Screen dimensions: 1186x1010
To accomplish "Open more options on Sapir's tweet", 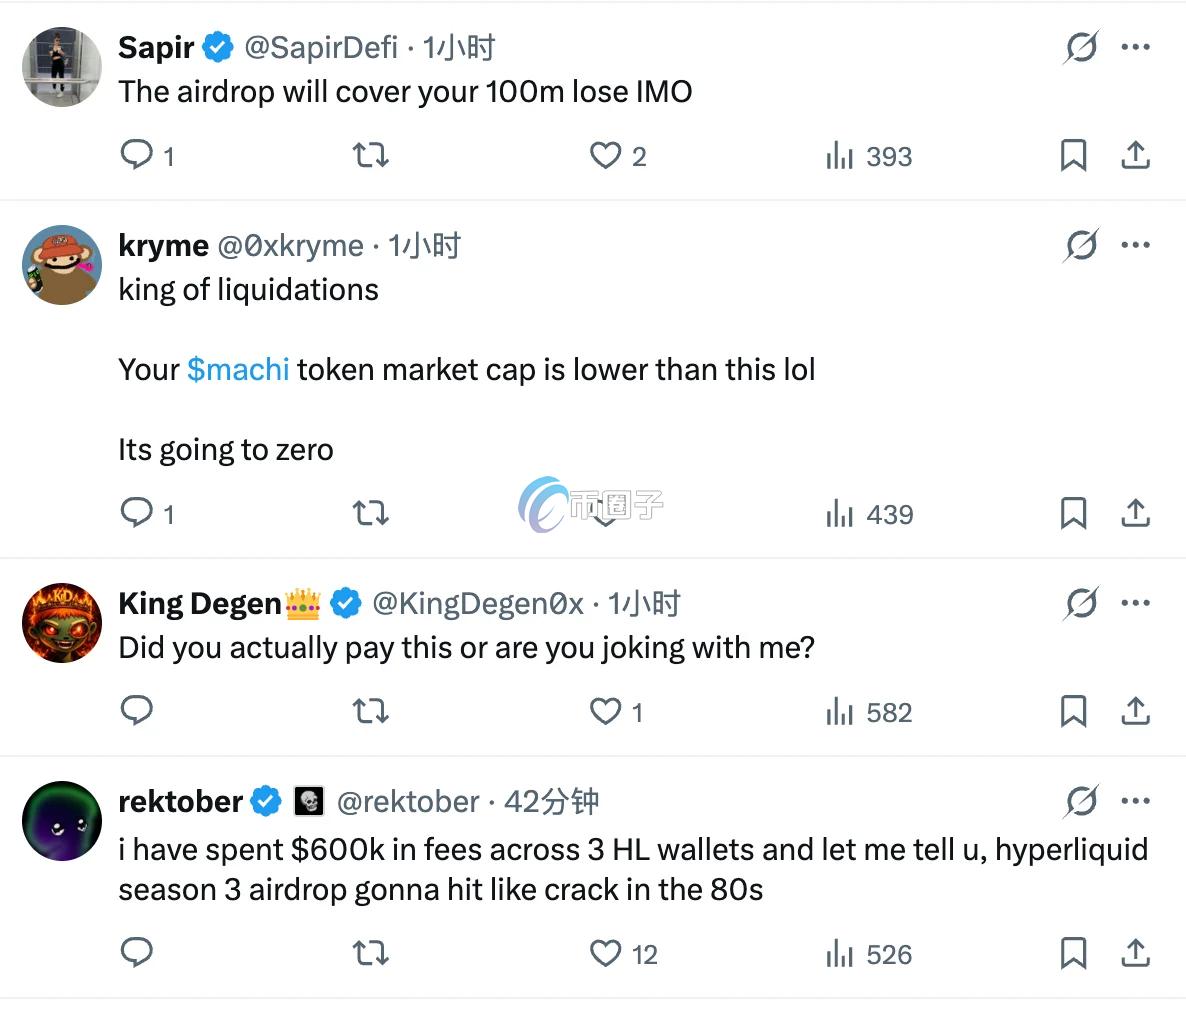I will coord(1135,47).
